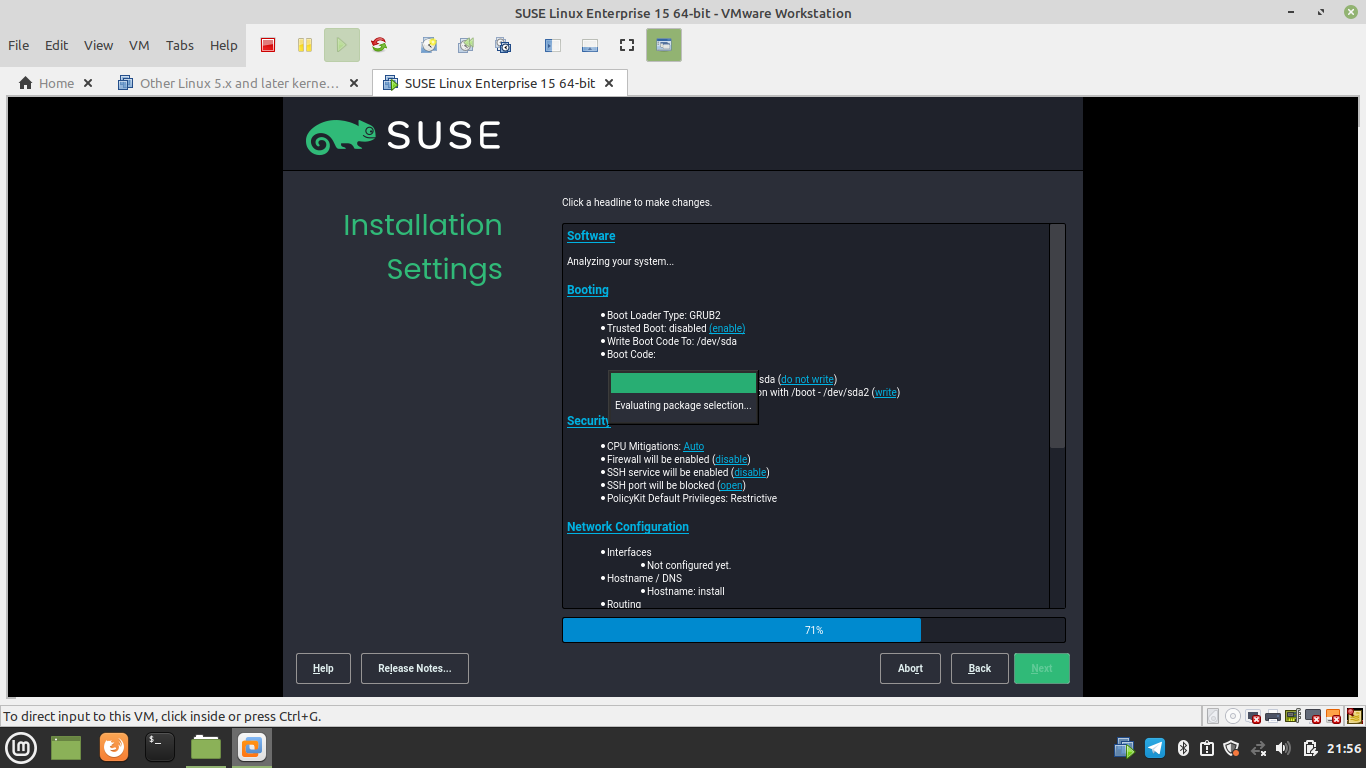The height and width of the screenshot is (768, 1366).
Task: Open the snapshot manager toolbar icon
Action: pos(503,45)
